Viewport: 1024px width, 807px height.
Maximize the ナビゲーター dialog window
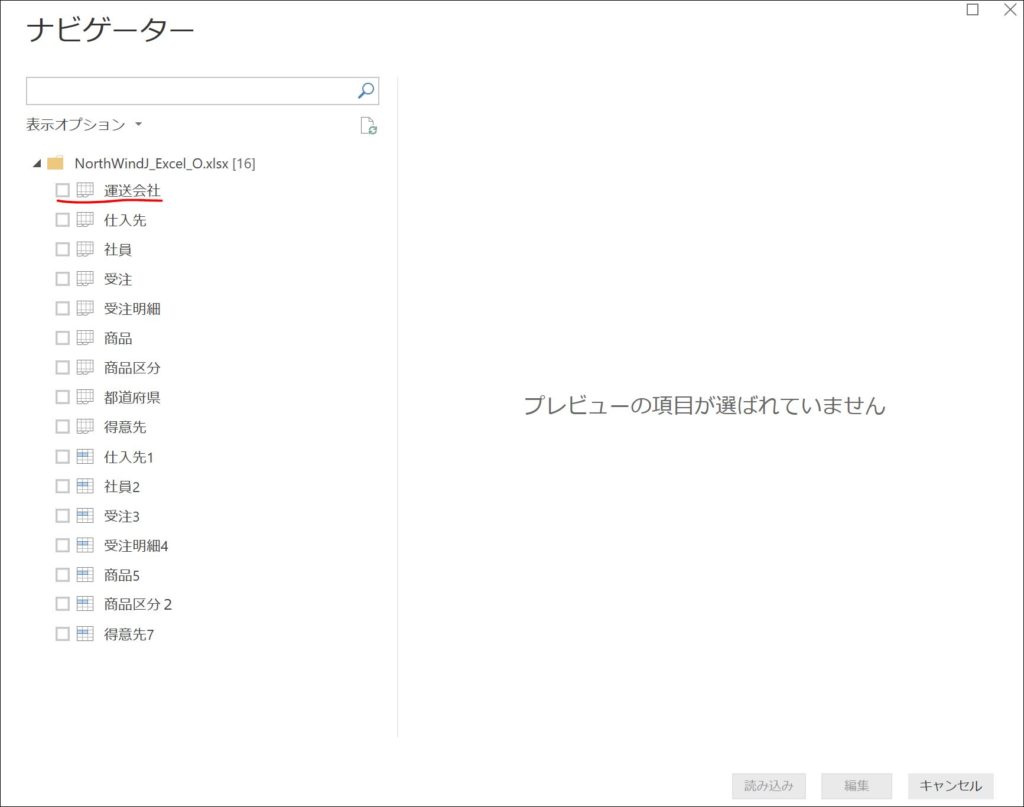[x=972, y=9]
